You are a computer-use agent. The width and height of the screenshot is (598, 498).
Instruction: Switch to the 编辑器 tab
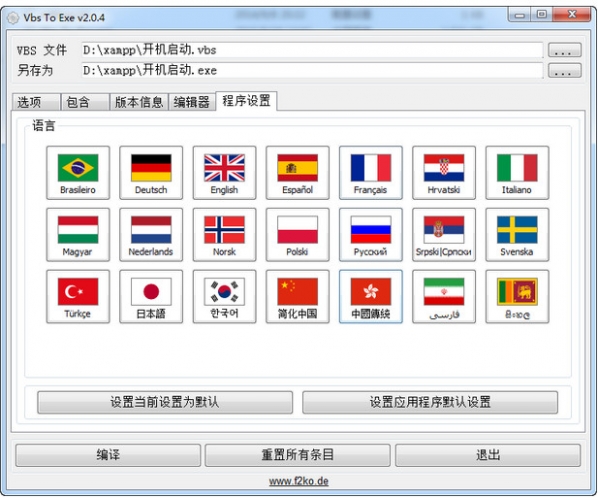click(192, 102)
